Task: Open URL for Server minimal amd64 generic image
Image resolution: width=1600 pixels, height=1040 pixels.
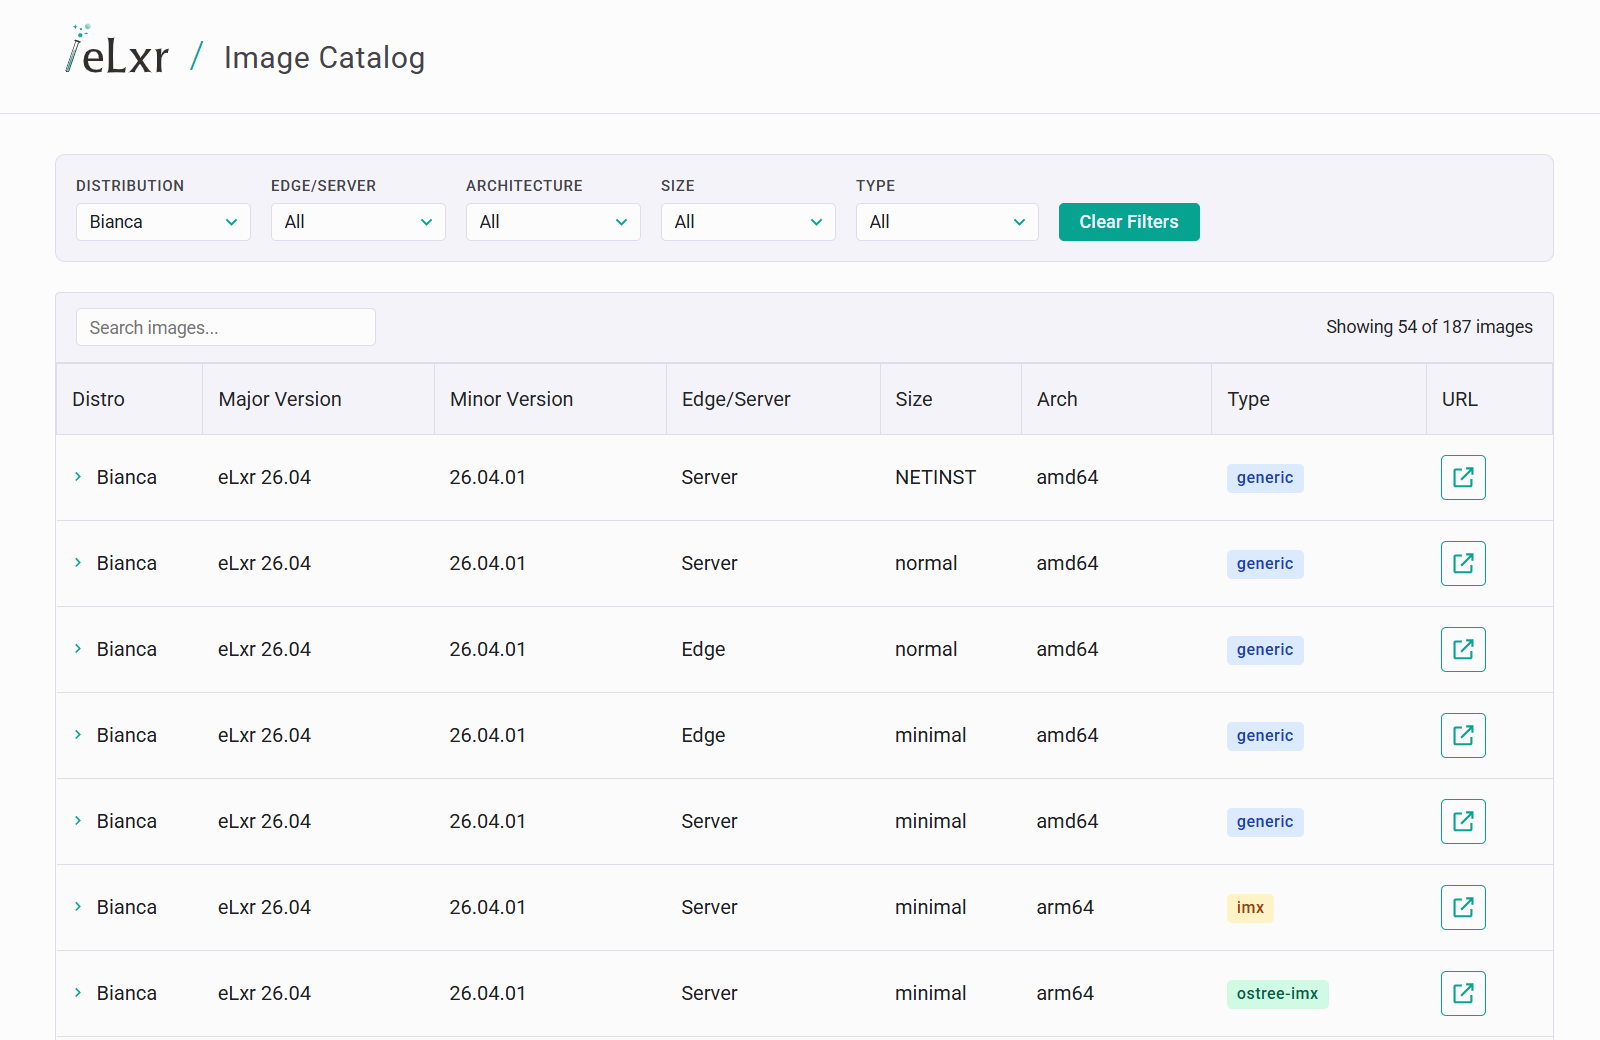Action: click(x=1463, y=821)
